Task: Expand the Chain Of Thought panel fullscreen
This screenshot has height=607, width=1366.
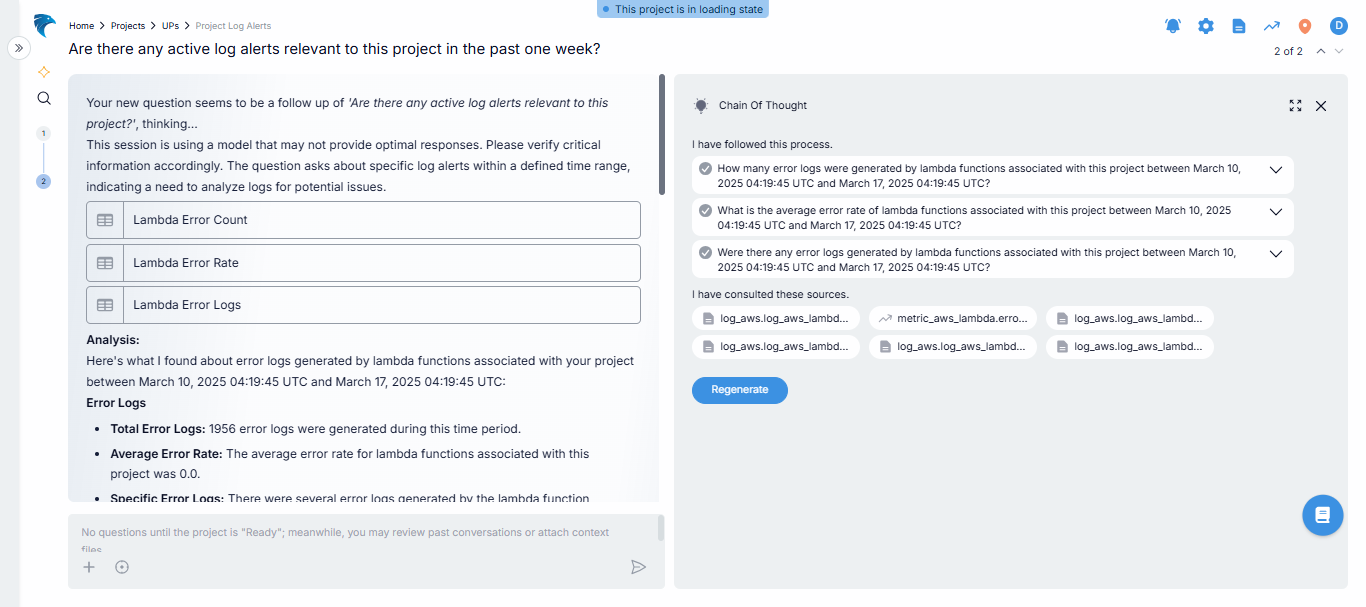Action: coord(1296,106)
